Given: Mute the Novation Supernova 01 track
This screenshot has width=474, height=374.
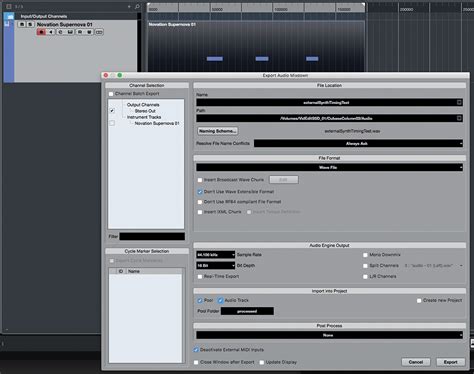Looking at the screenshot, I should click(22, 24).
